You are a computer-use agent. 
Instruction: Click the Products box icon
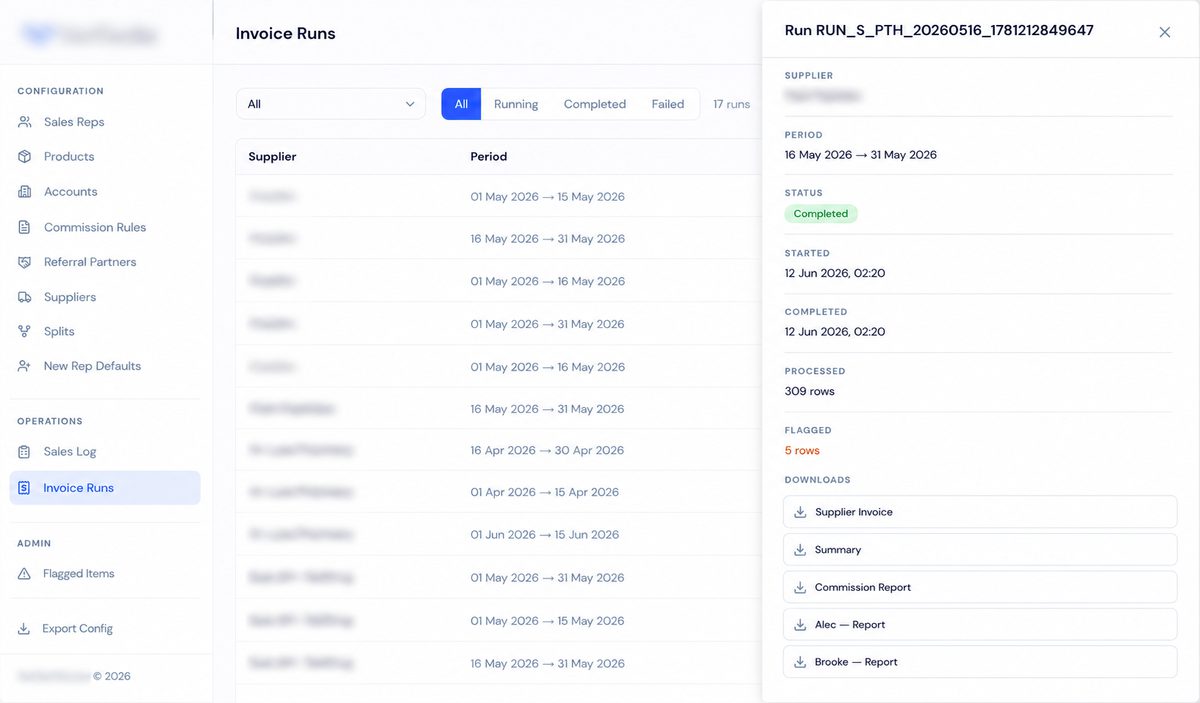(24, 157)
